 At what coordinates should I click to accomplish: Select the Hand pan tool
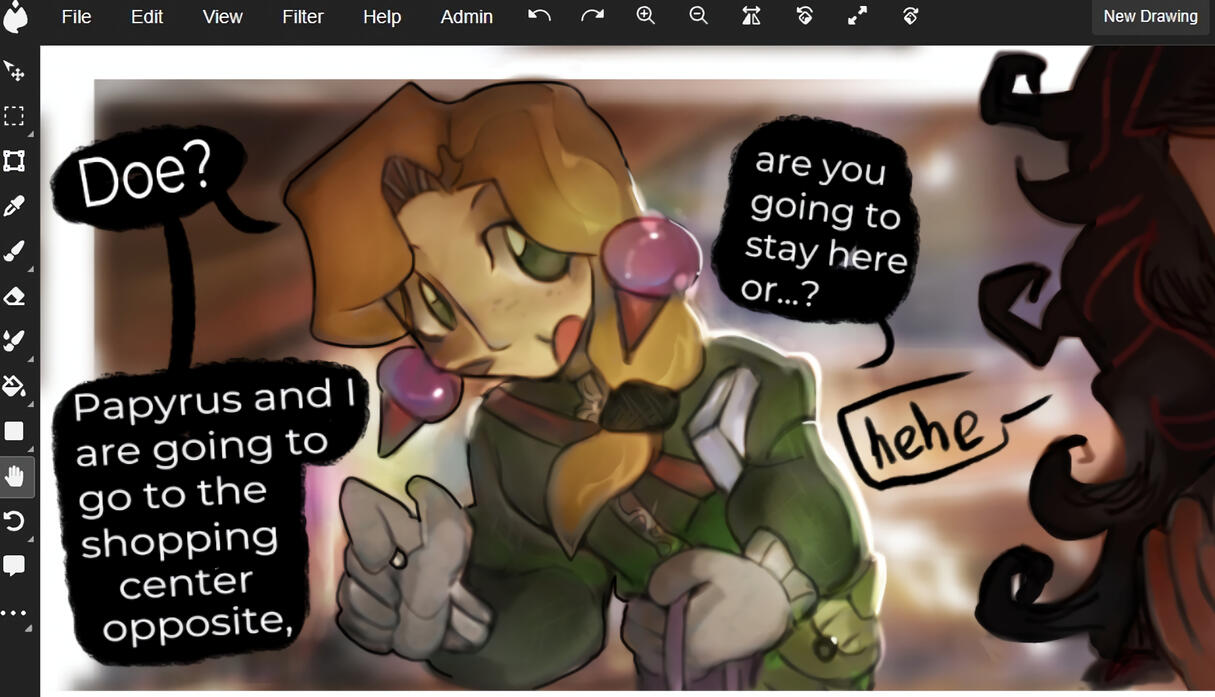tap(14, 476)
